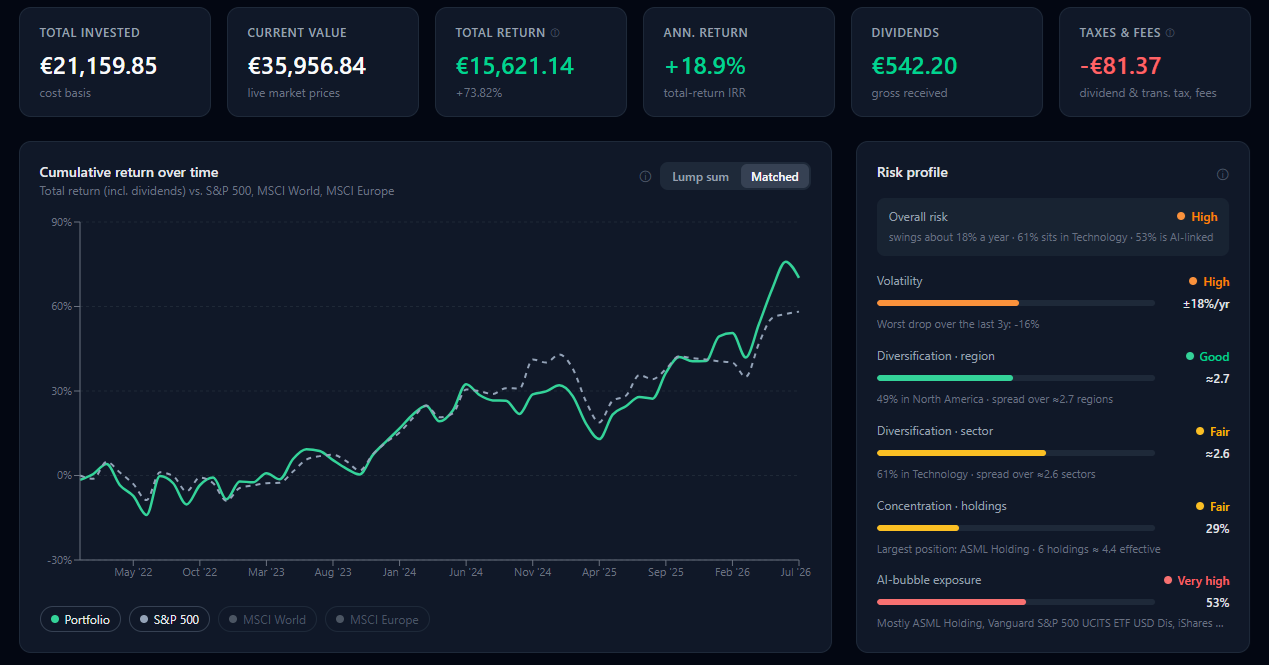
Task: Click the portfolio peak near Jul '26
Action: [x=787, y=262]
